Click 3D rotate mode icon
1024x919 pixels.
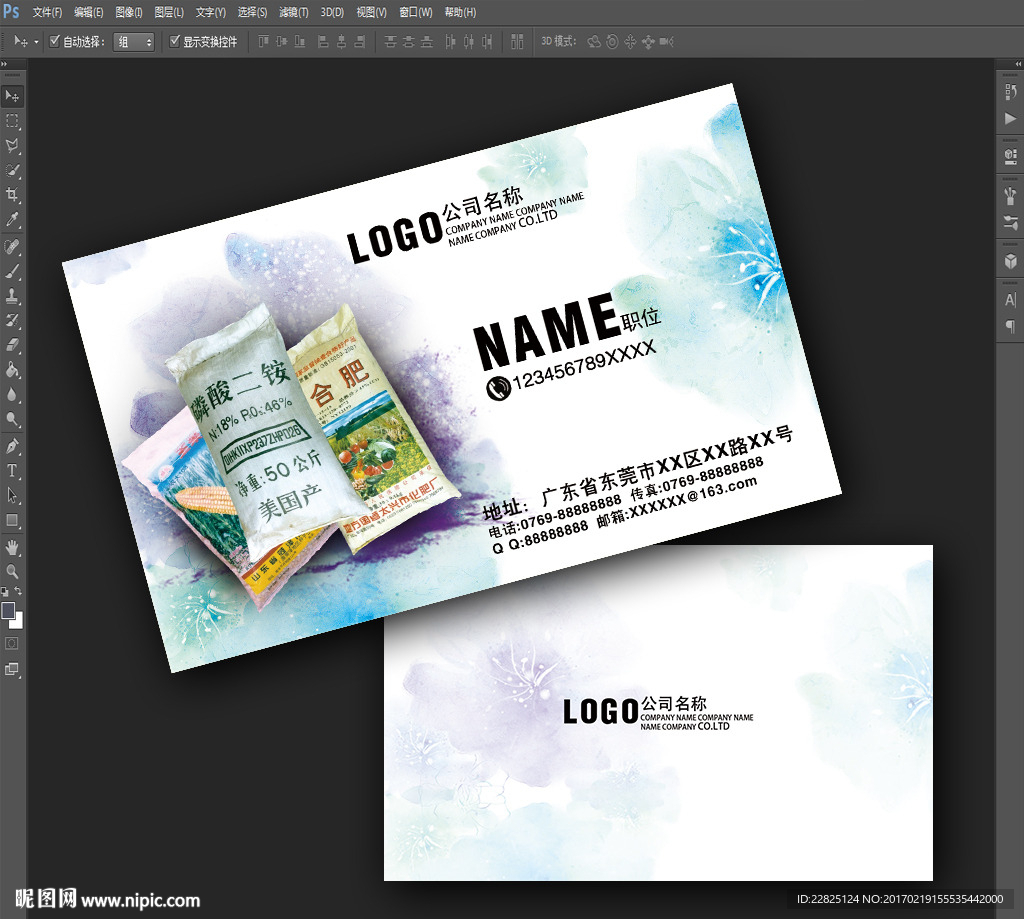(594, 42)
